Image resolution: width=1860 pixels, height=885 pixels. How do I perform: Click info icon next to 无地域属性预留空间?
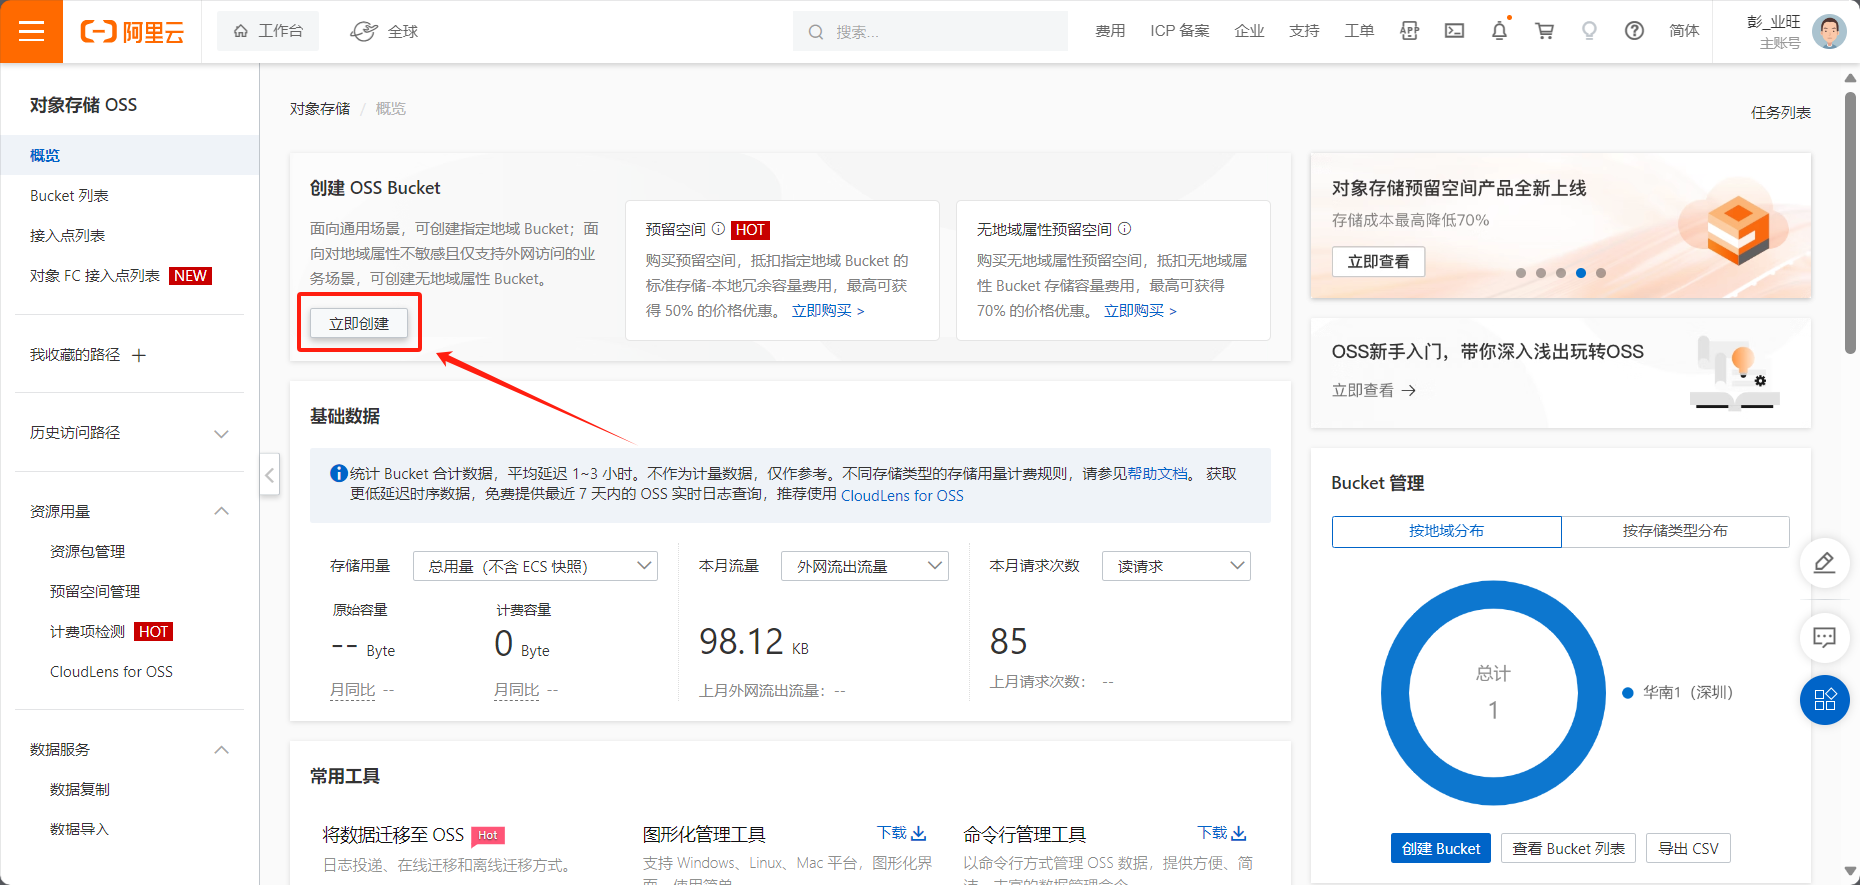(1124, 229)
